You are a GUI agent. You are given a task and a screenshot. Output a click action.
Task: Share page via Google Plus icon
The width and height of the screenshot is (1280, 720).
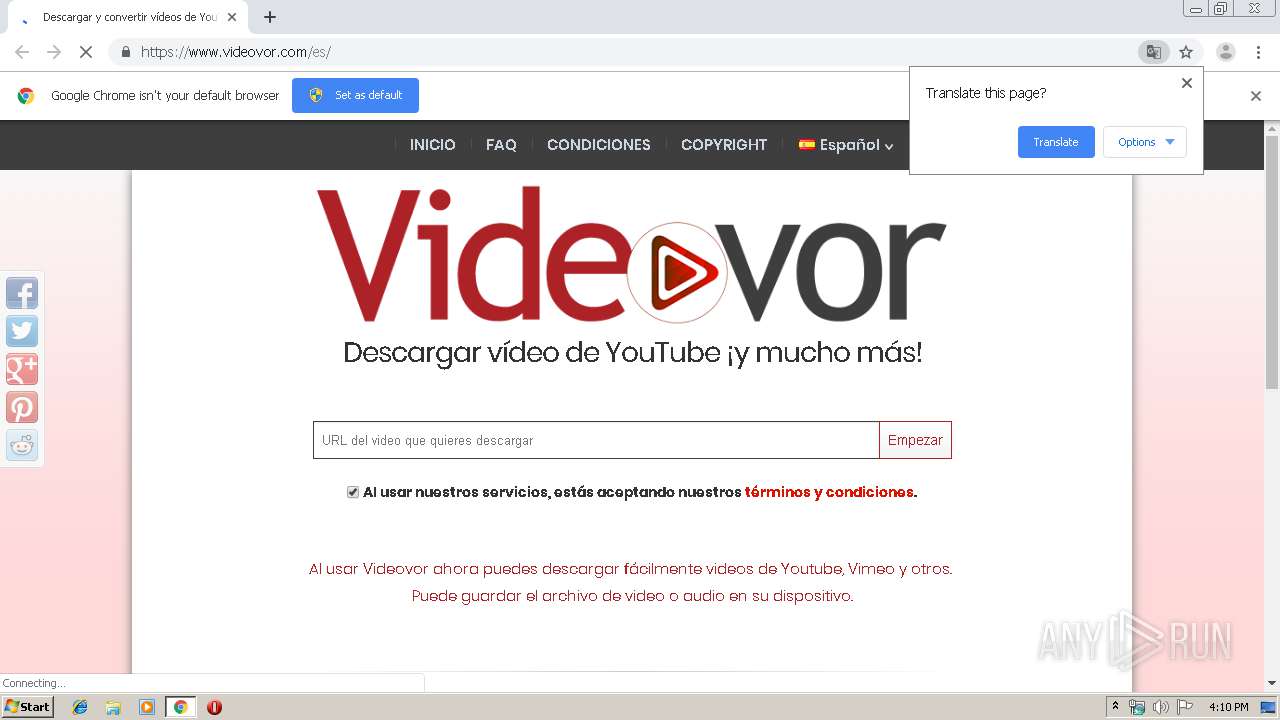22,369
